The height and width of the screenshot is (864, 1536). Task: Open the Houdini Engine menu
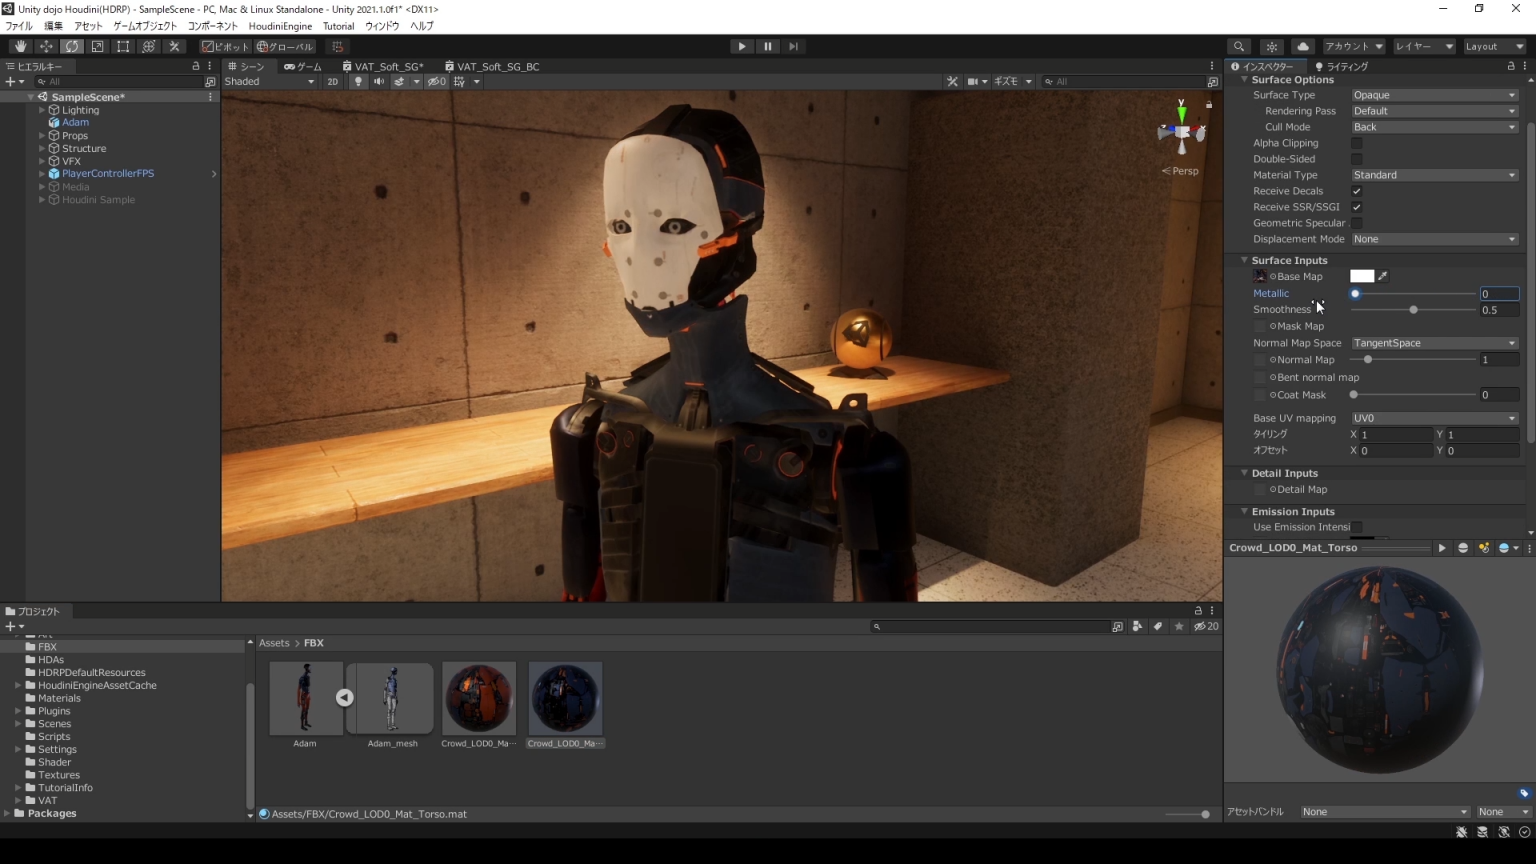click(280, 26)
